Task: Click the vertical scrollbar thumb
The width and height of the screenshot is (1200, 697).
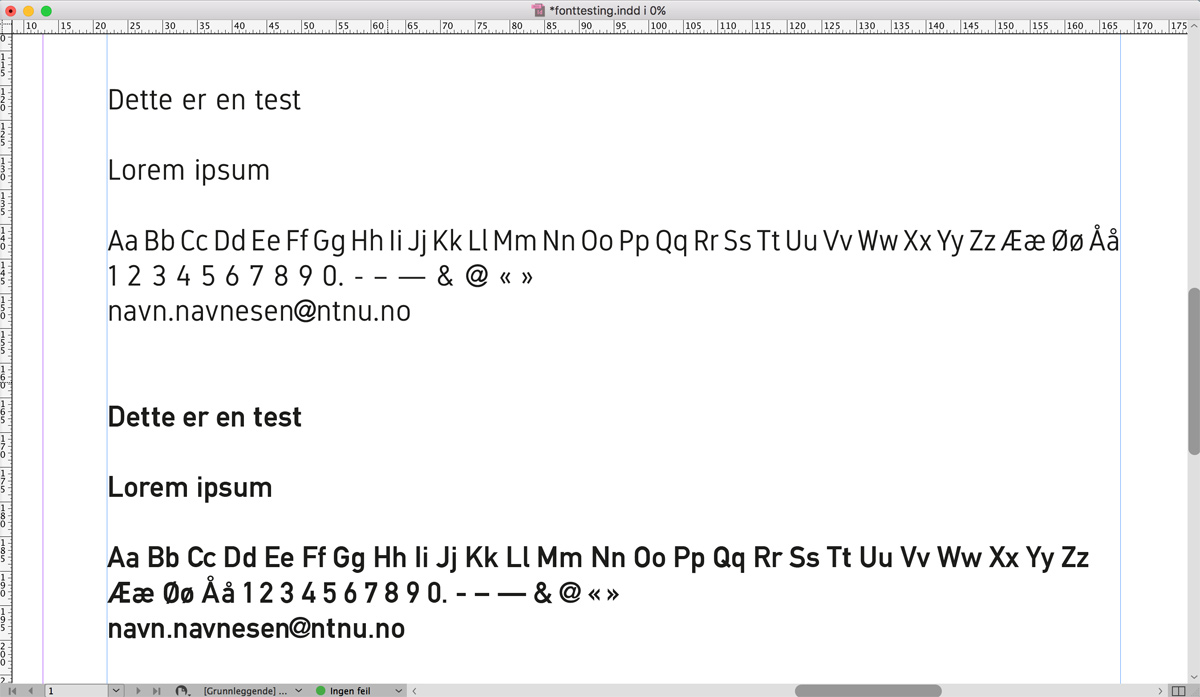Action: 1192,370
